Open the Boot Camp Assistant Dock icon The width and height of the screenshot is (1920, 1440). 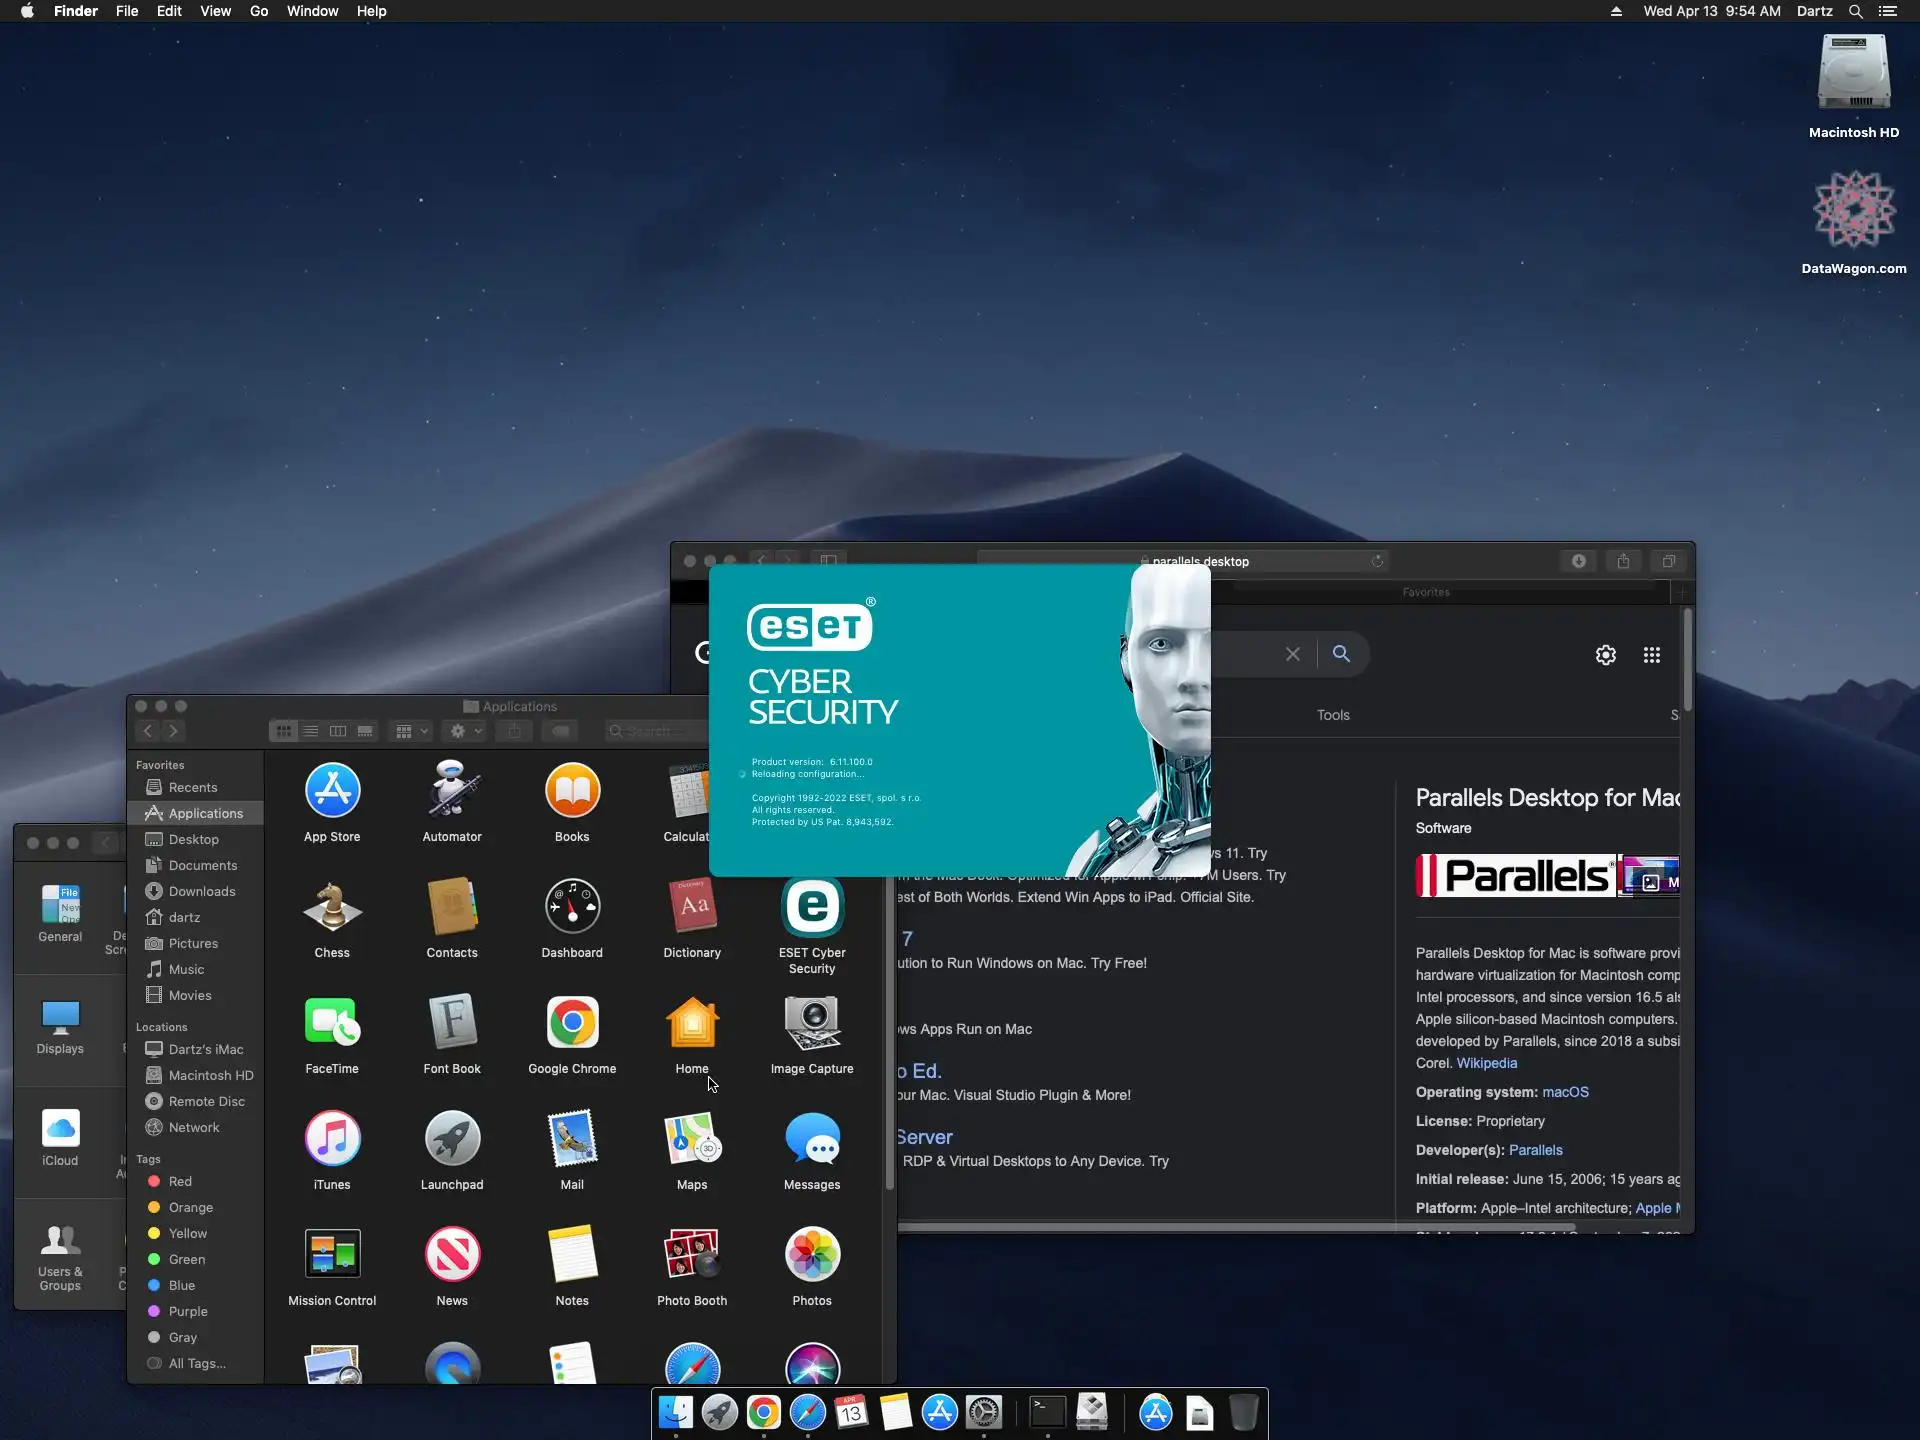[x=1091, y=1413]
